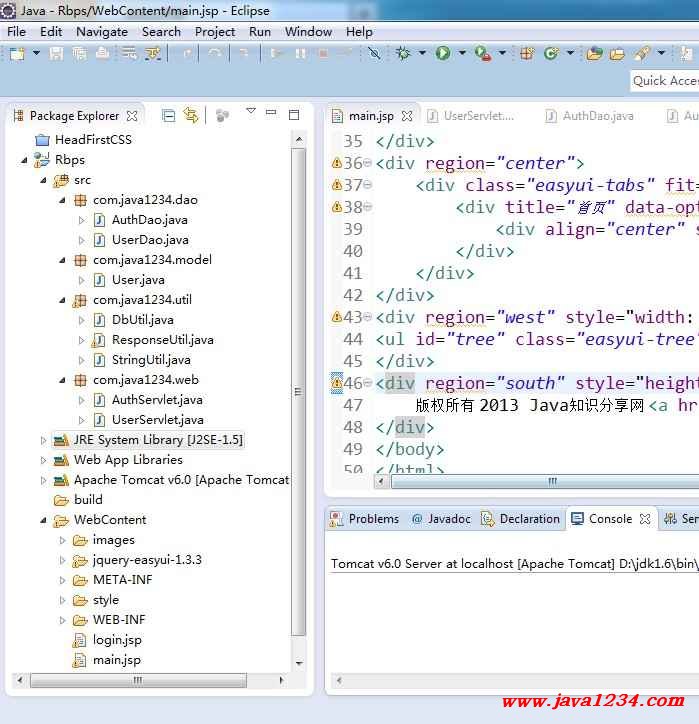Click Package Explorer horizontal scrollbar thumb

click(138, 680)
